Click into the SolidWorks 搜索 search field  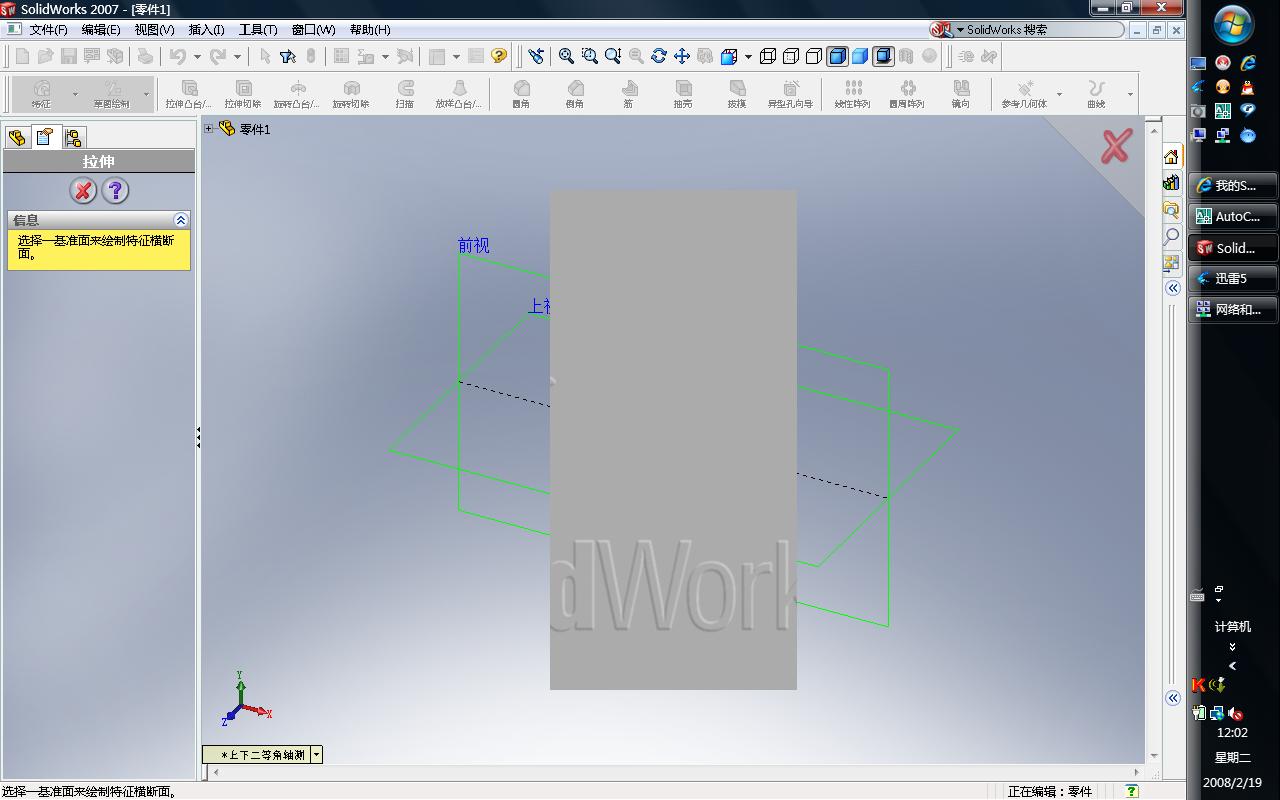point(1044,30)
